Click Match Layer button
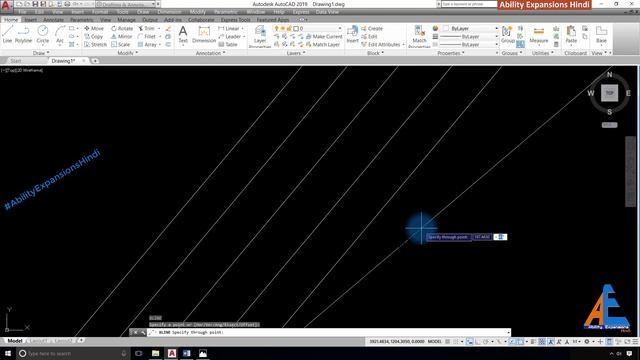This screenshot has width=640, height=360. (x=322, y=44)
